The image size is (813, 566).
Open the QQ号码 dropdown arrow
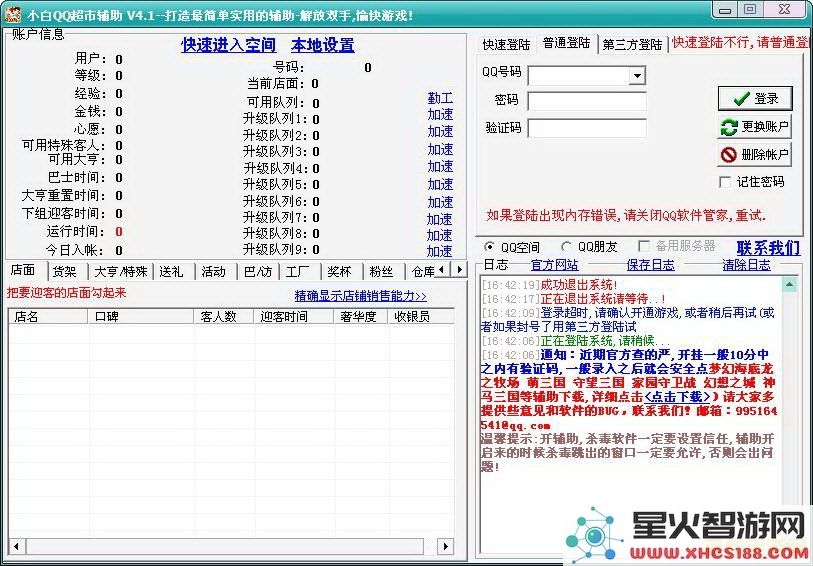click(x=637, y=76)
